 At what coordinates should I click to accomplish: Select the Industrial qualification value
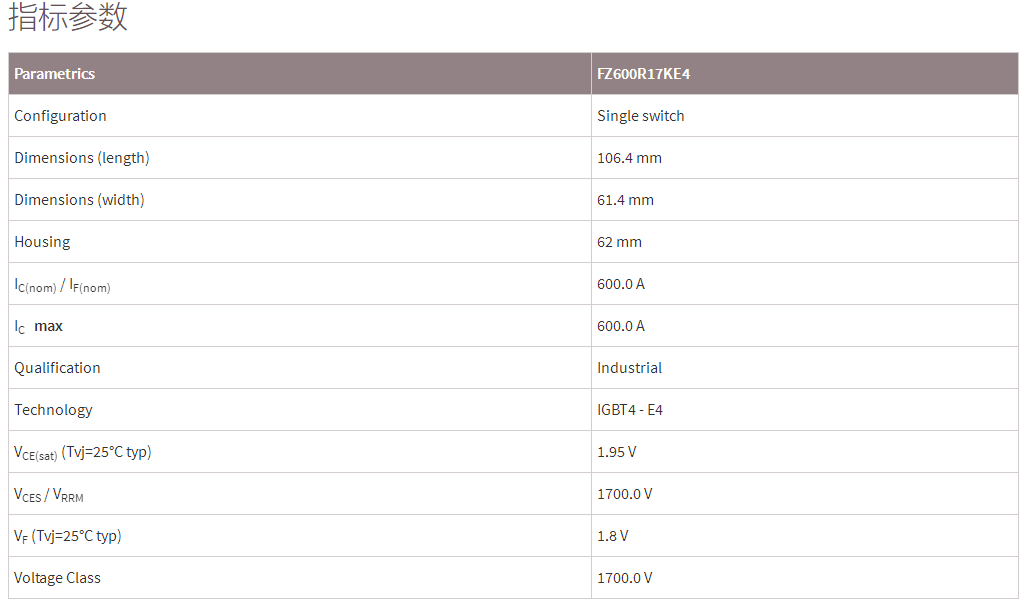(x=629, y=368)
